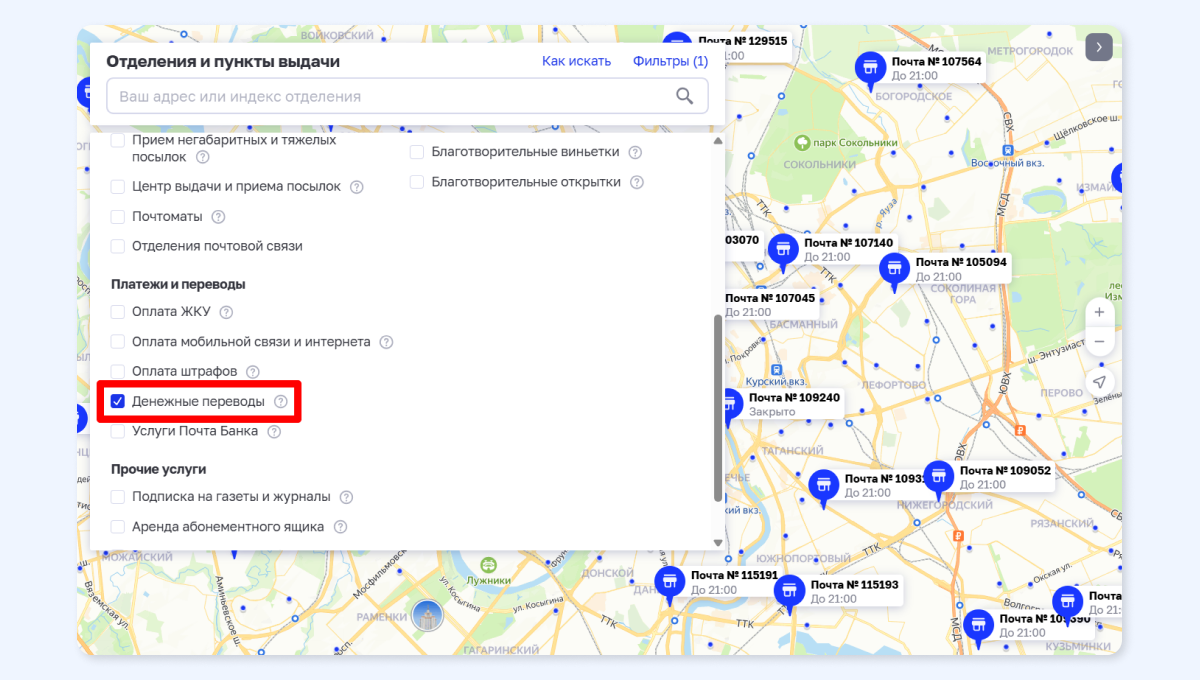Viewport: 1200px width, 680px height.
Task: Select map pin for Почта № 105094
Action: tap(895, 270)
